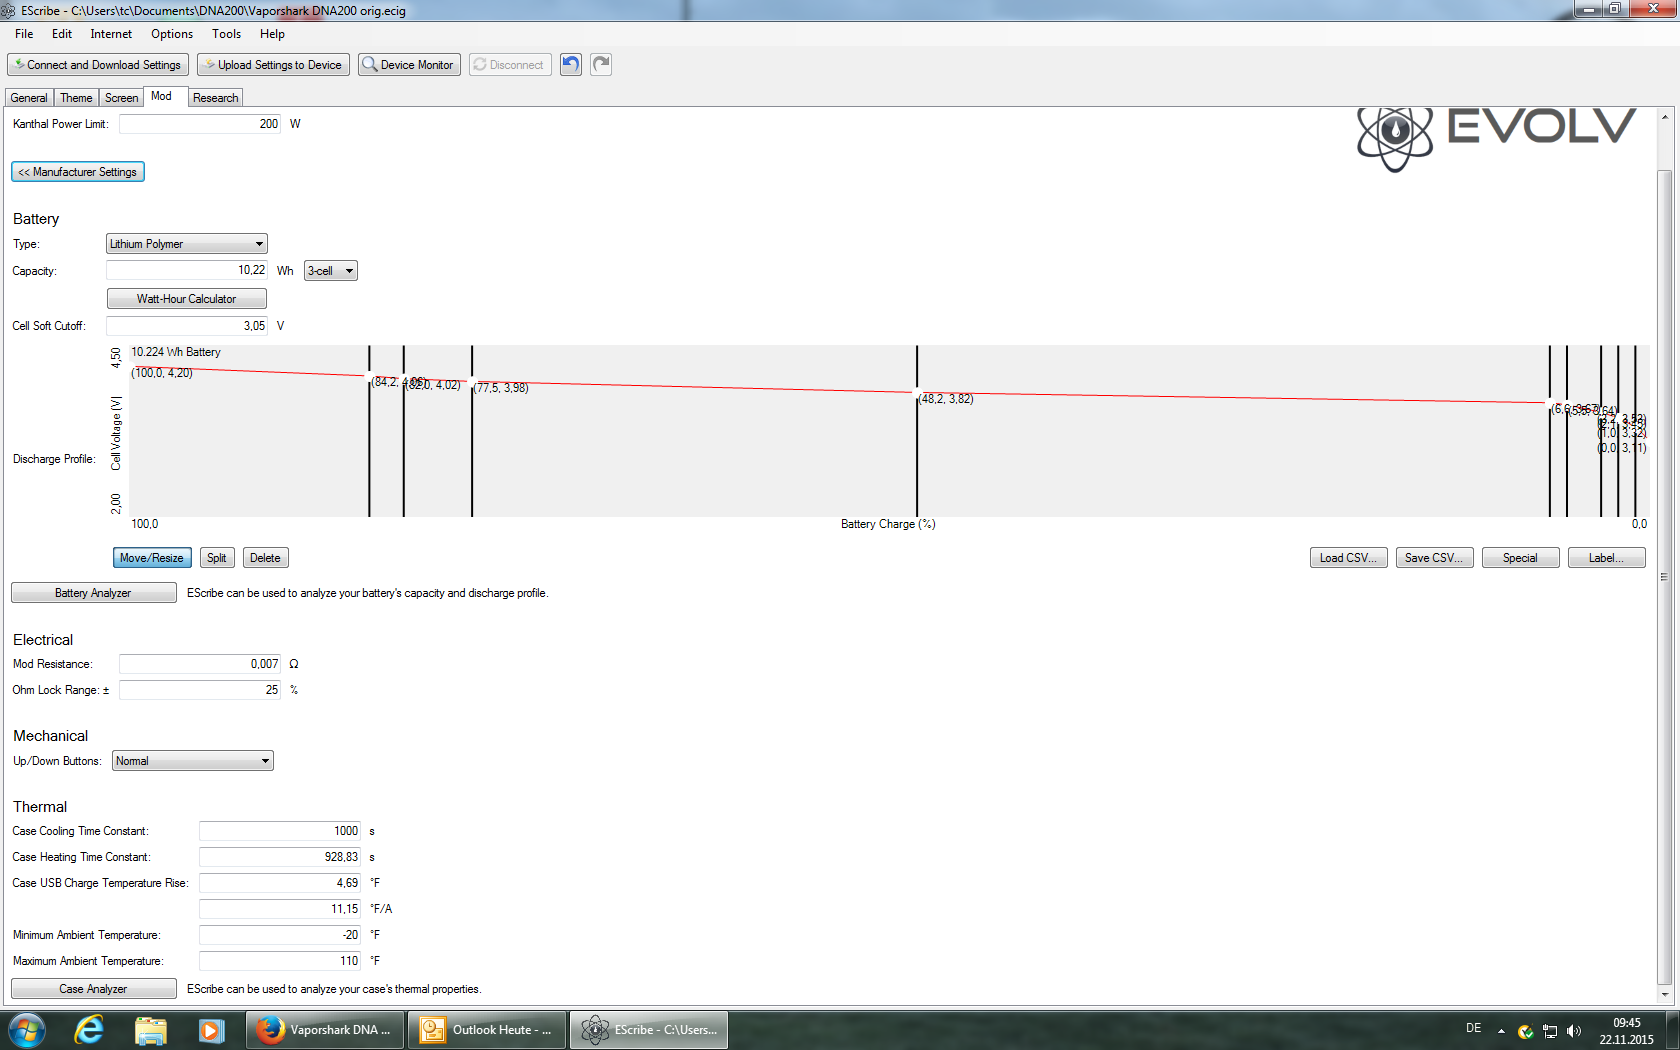
Task: Click the Undo arrow icon in toolbar
Action: (571, 65)
